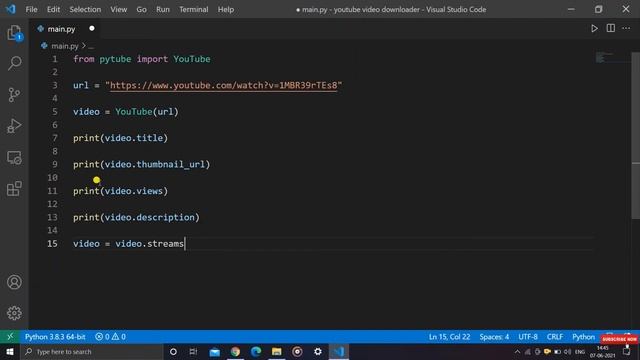
Task: Open the Remote Explorer view
Action: tap(14, 158)
